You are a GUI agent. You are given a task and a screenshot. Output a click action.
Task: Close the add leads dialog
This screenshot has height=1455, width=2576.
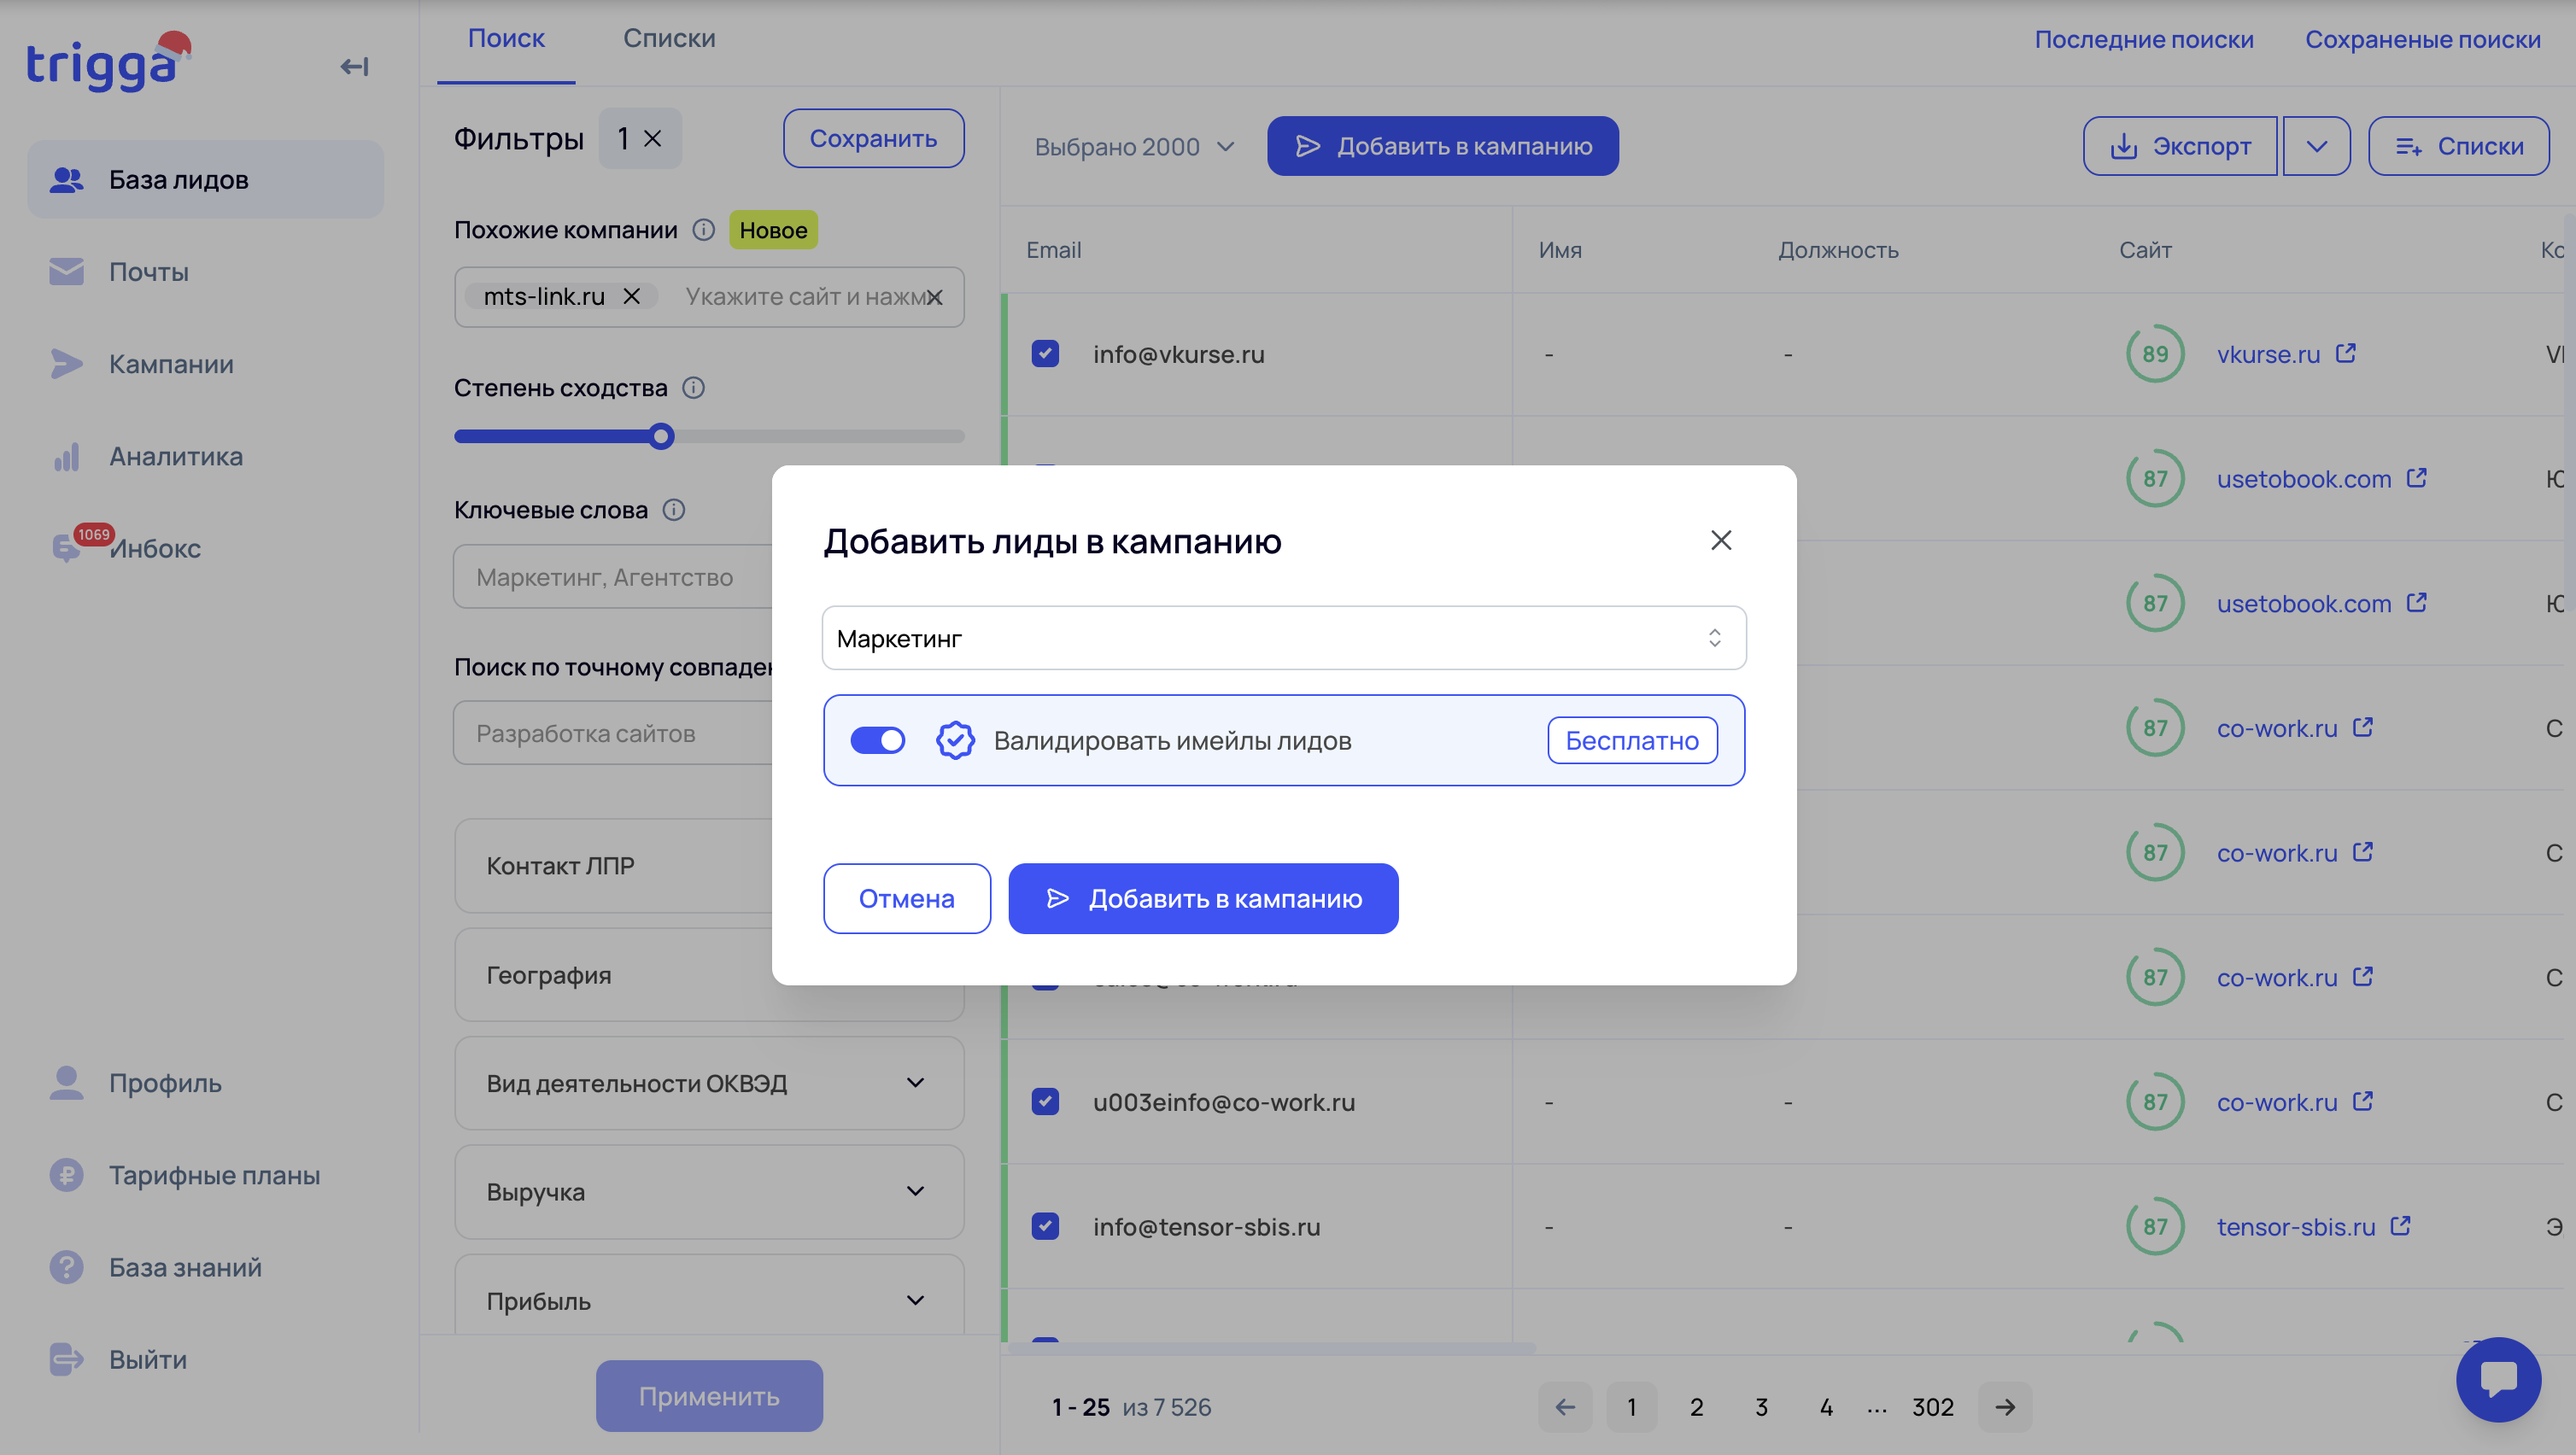[1720, 540]
